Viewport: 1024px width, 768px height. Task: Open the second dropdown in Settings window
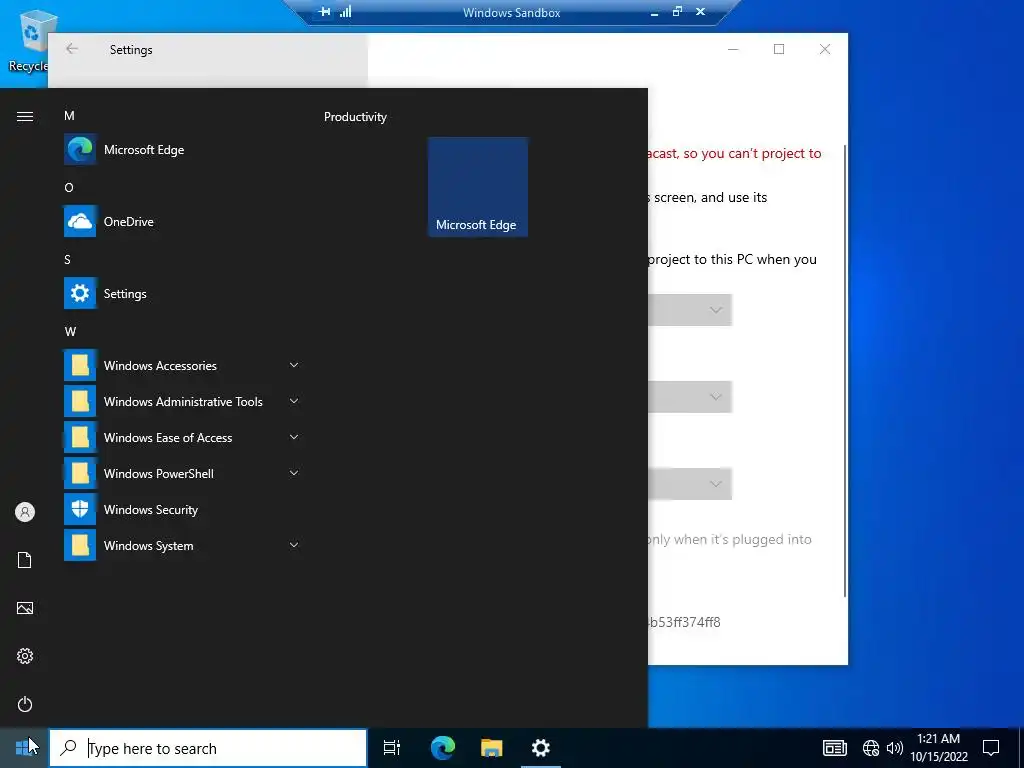[x=690, y=396]
